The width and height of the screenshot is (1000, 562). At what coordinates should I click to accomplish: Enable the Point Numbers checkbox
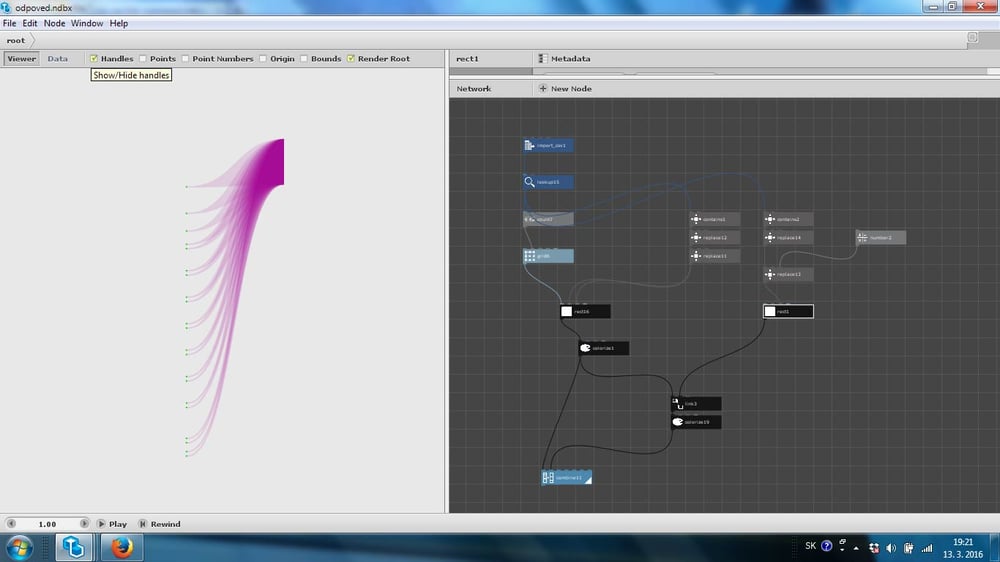[186, 59]
